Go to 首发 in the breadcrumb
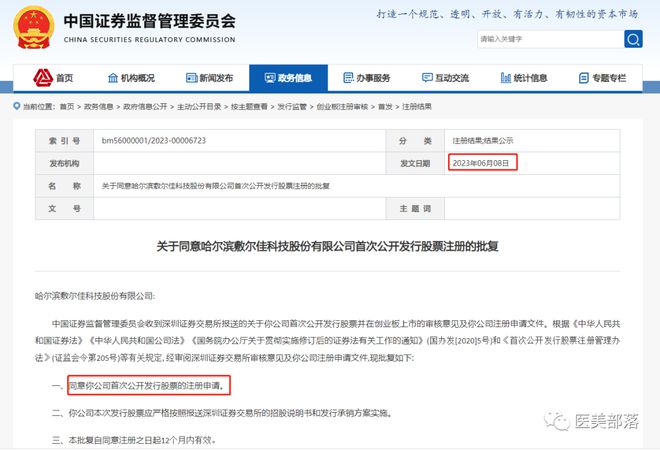 (x=385, y=107)
